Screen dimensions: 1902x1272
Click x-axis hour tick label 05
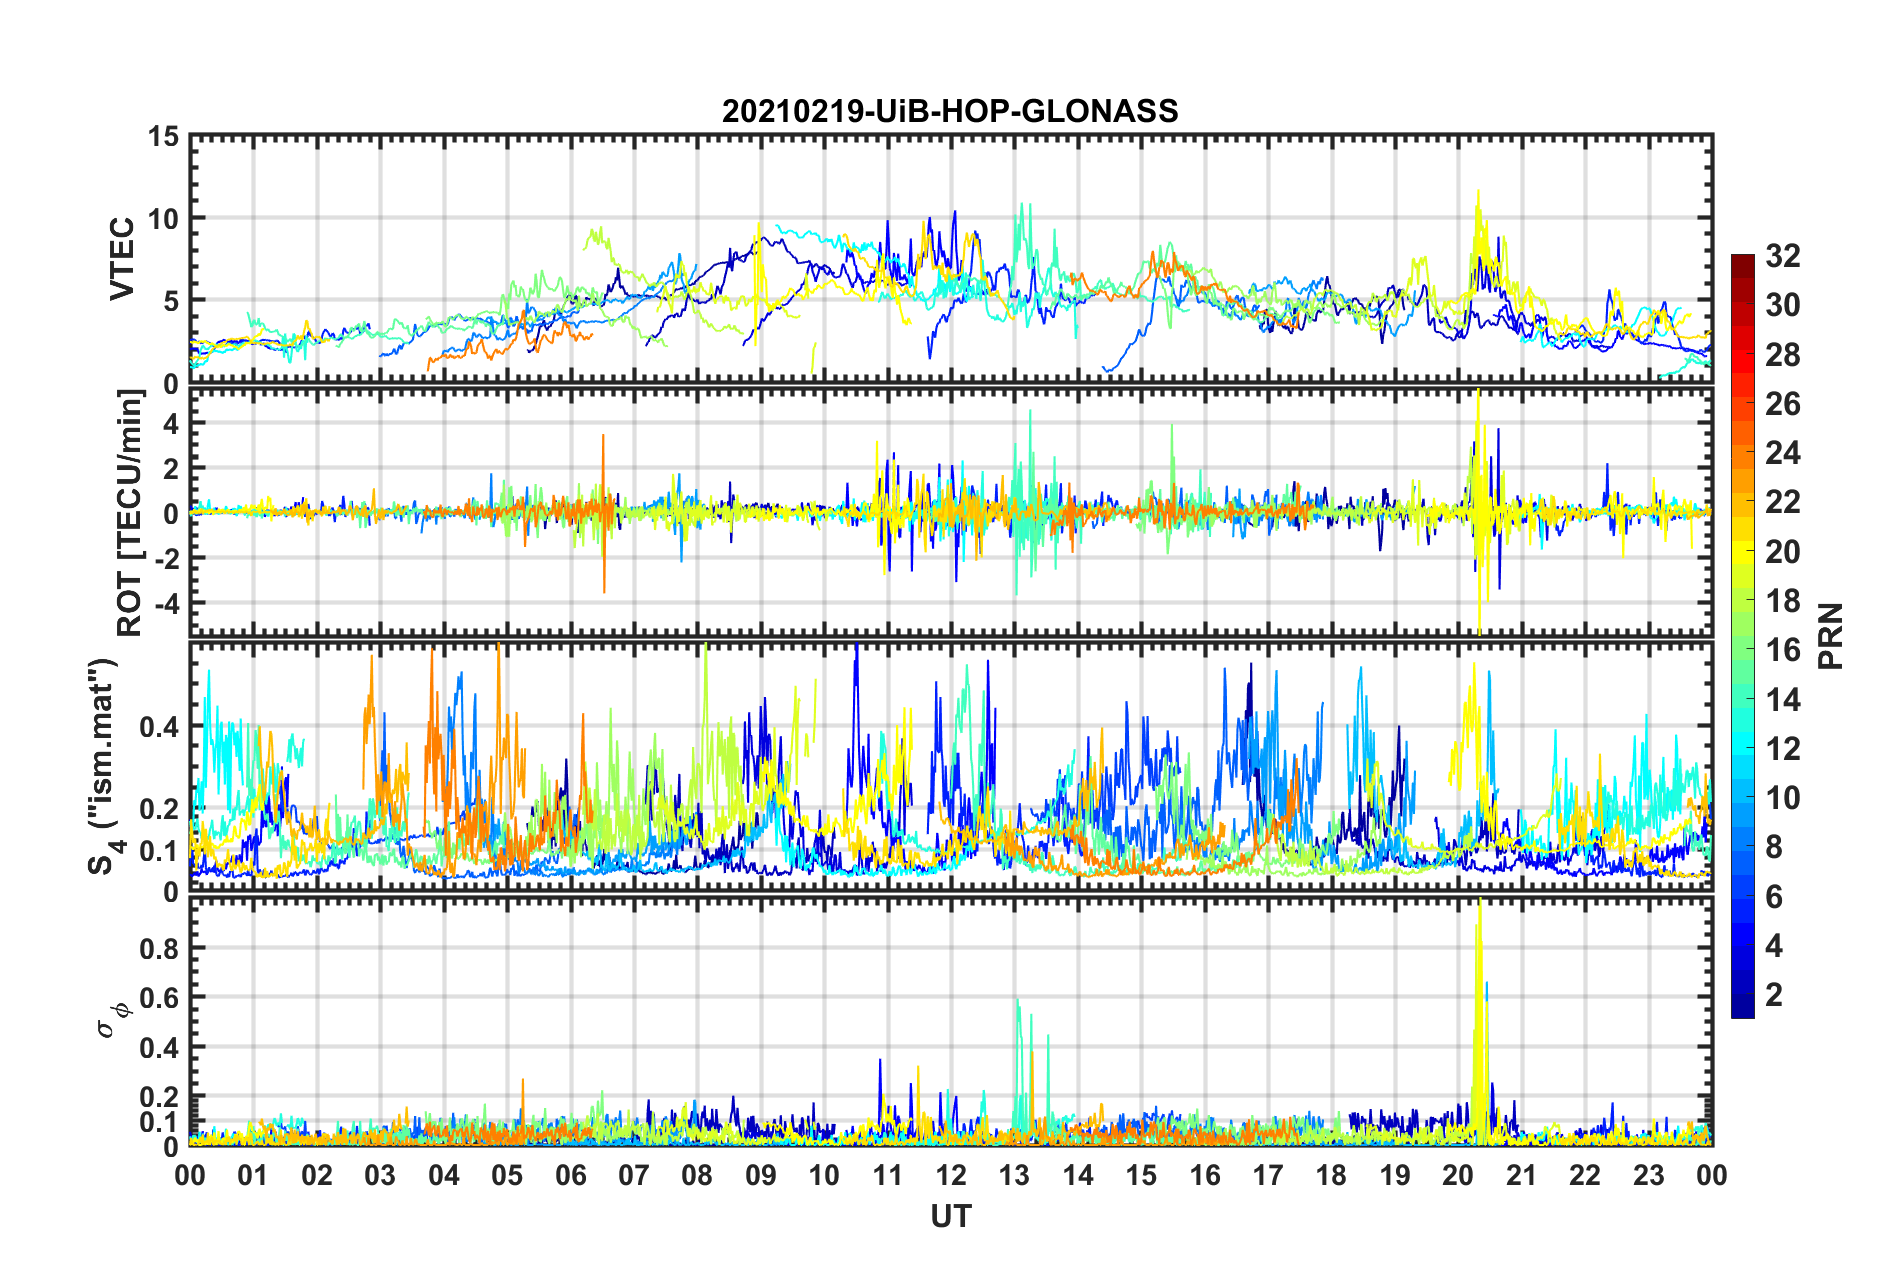(507, 1175)
